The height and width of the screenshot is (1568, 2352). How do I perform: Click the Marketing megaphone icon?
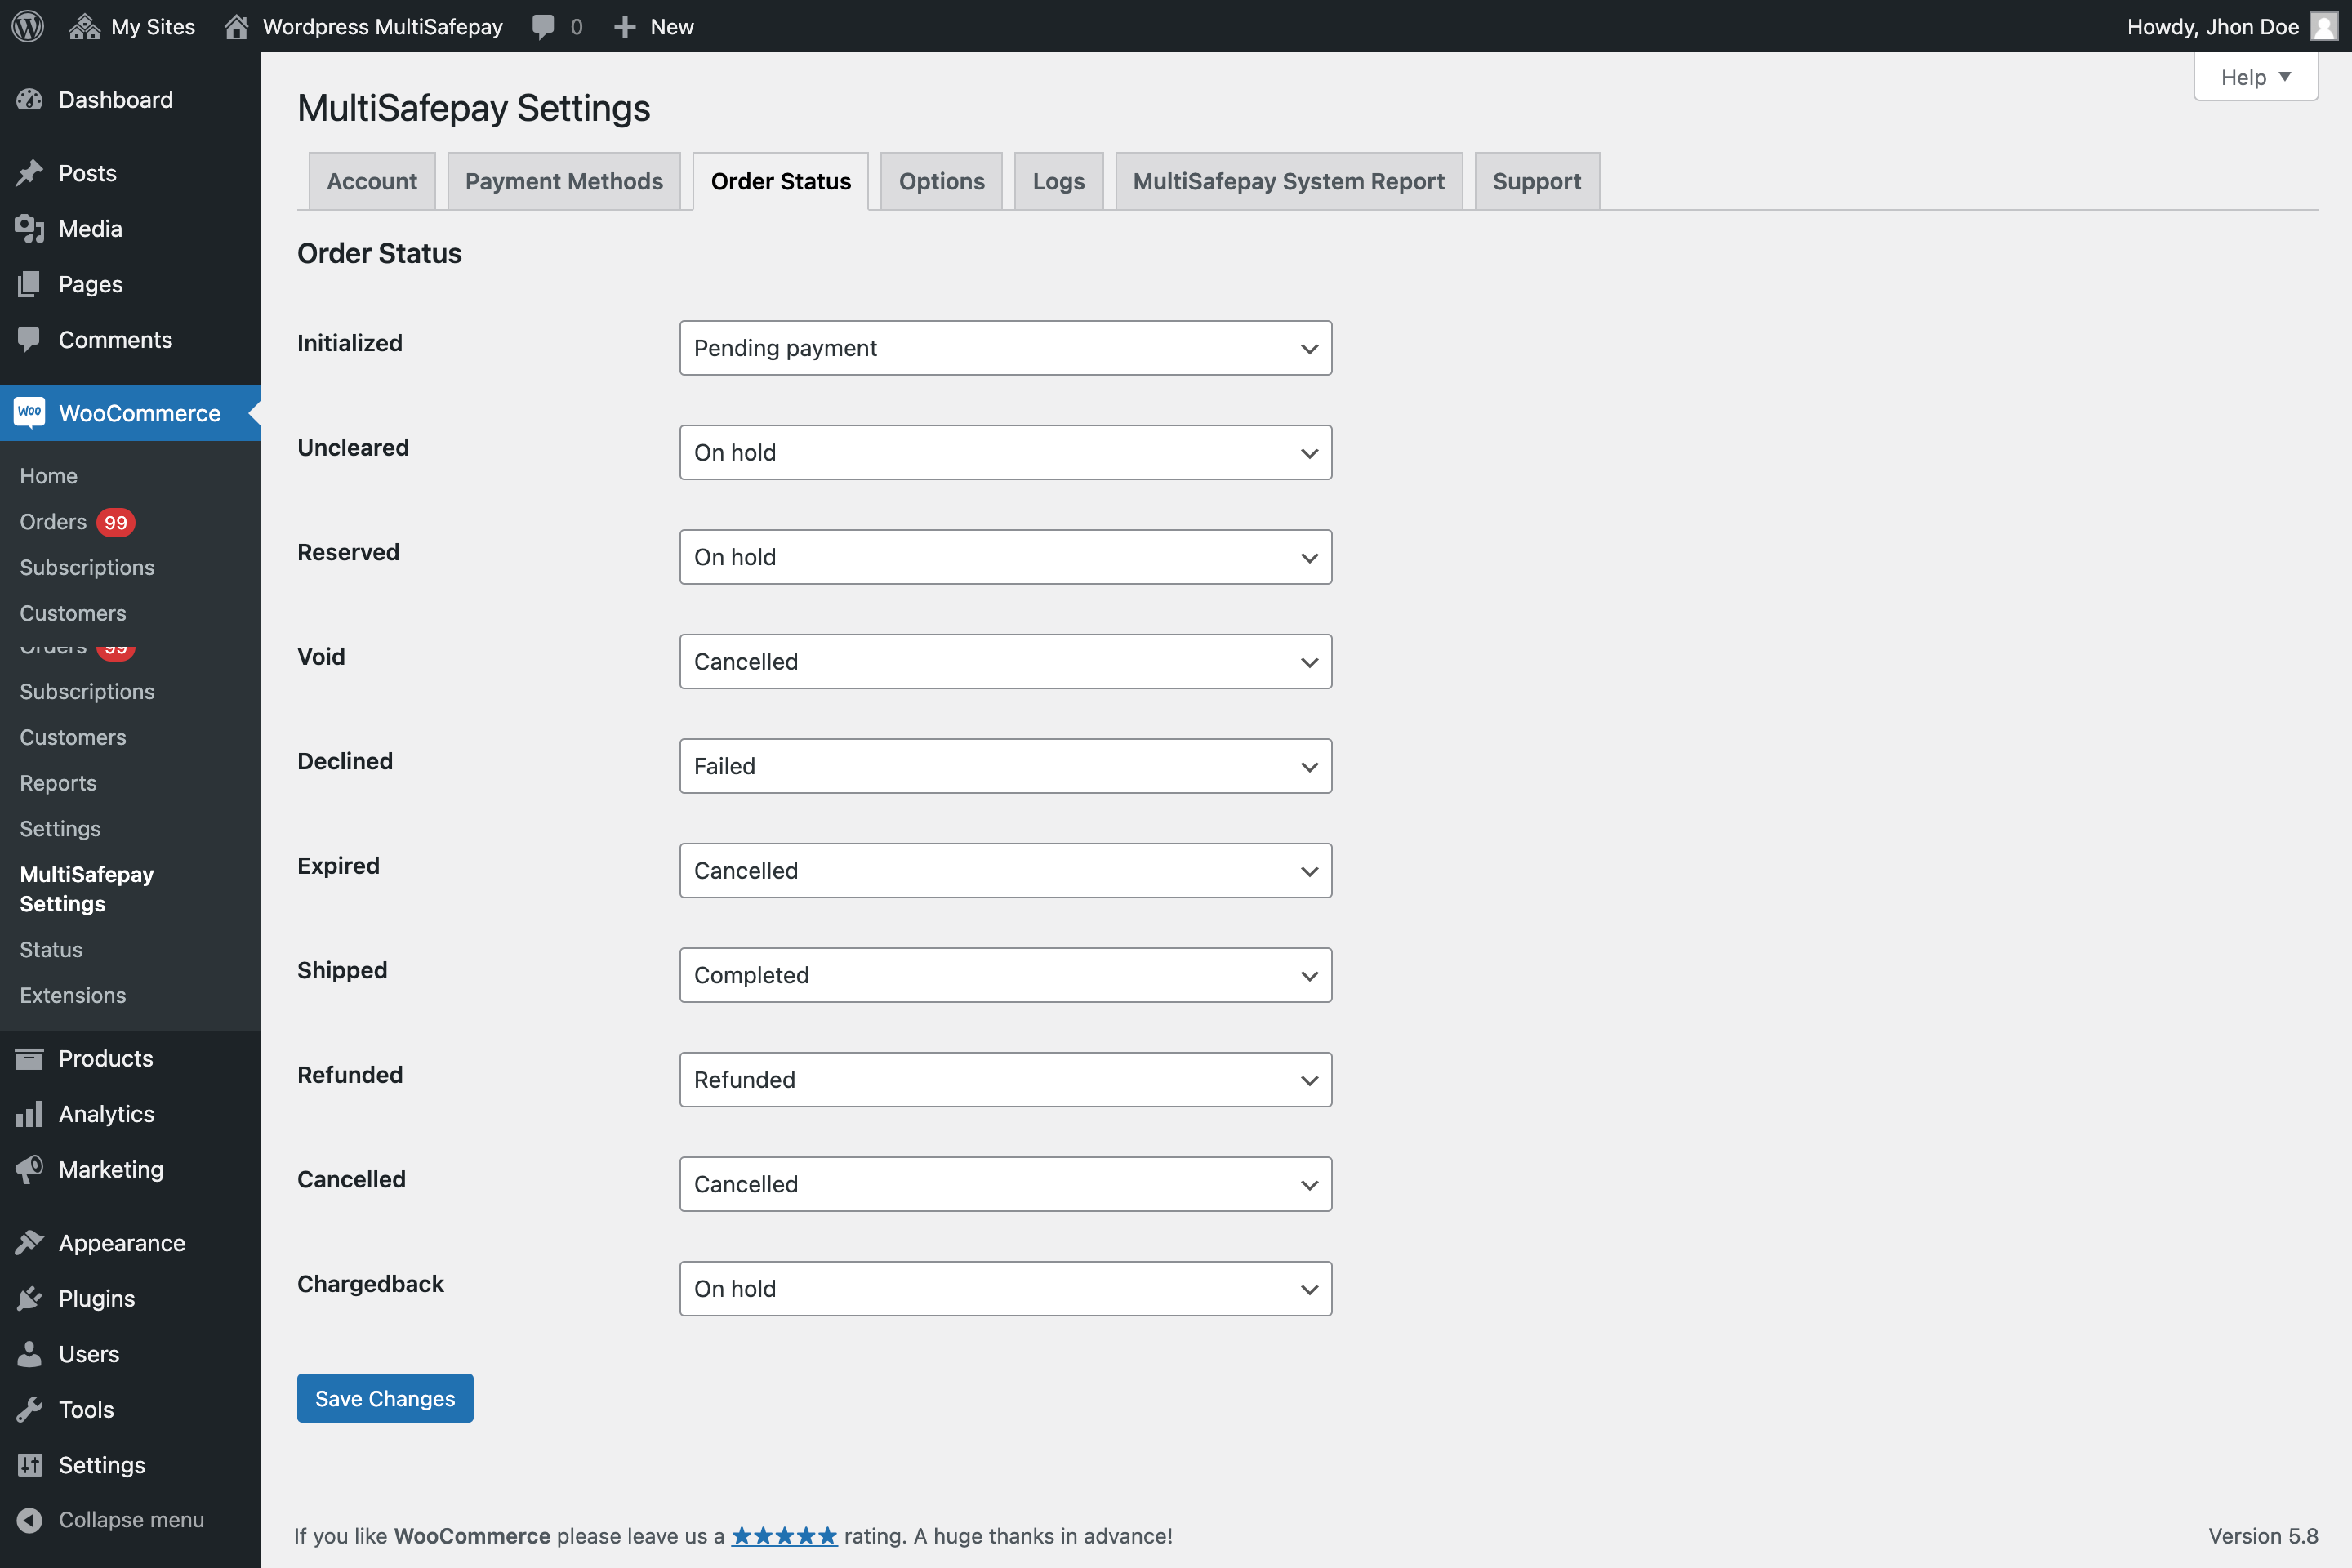point(30,1169)
